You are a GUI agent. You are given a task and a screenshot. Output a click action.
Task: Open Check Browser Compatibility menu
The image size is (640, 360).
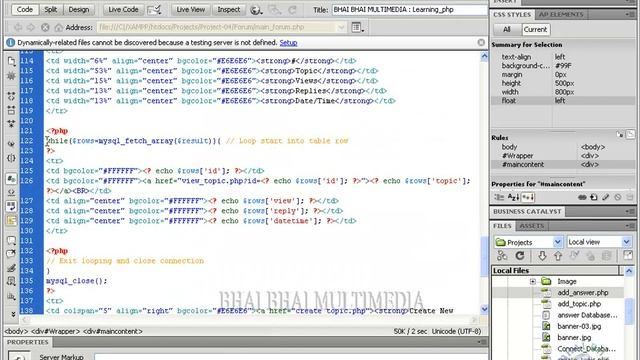pos(154,9)
